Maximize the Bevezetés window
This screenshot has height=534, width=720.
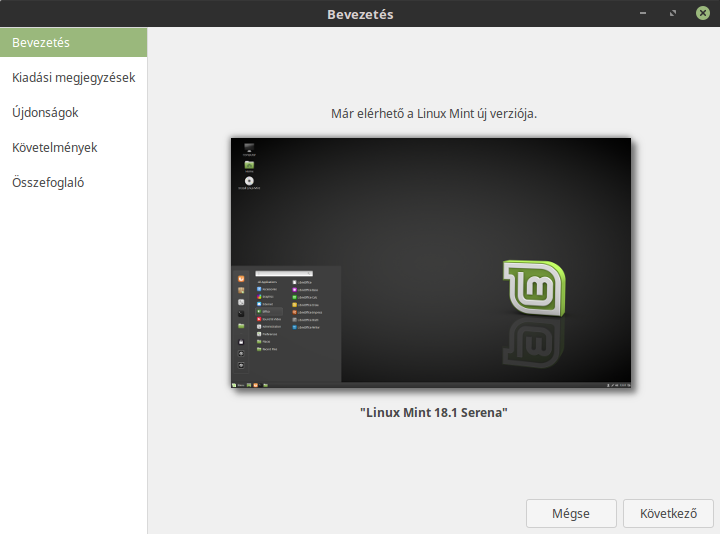(x=673, y=13)
